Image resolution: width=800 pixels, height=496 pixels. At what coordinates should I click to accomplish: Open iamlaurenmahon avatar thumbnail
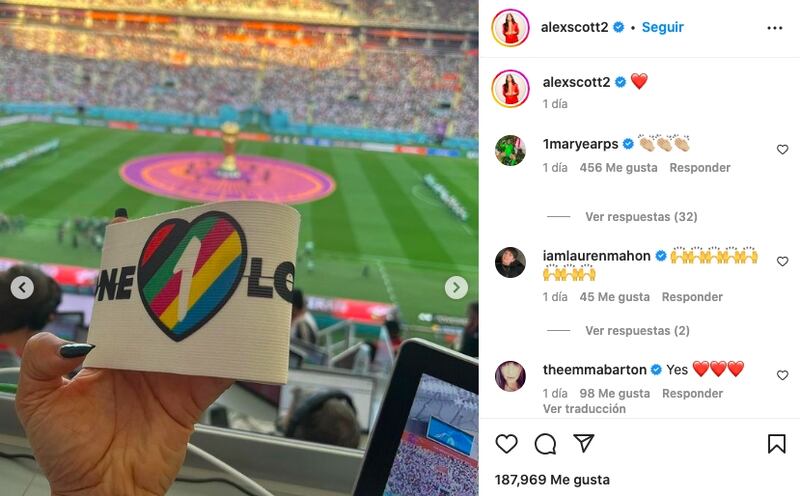tap(510, 262)
